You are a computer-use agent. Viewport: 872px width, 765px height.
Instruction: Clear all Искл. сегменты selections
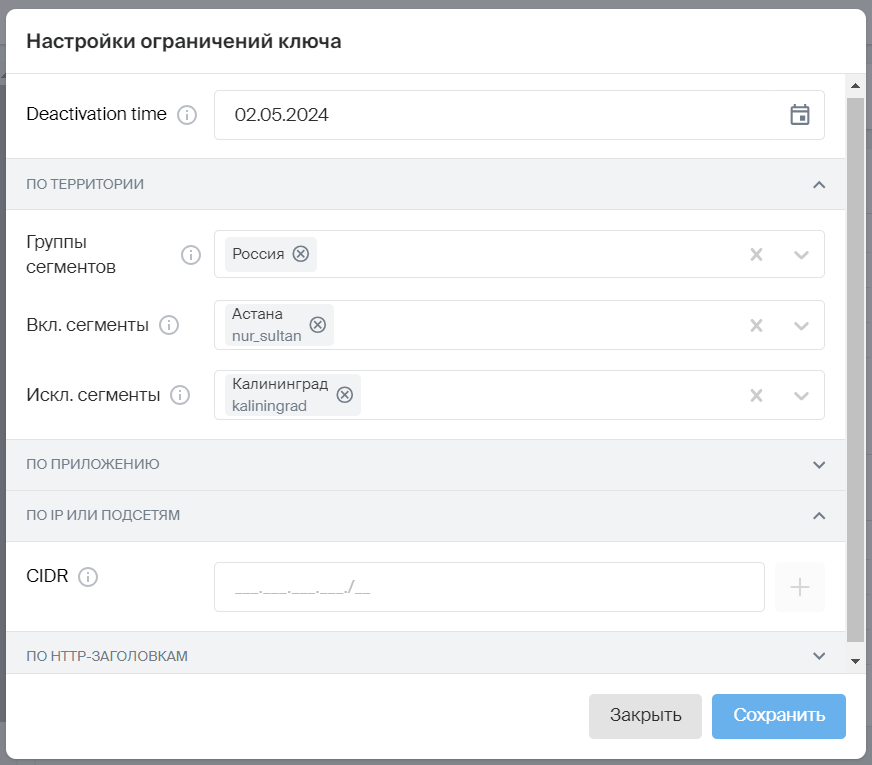[756, 395]
